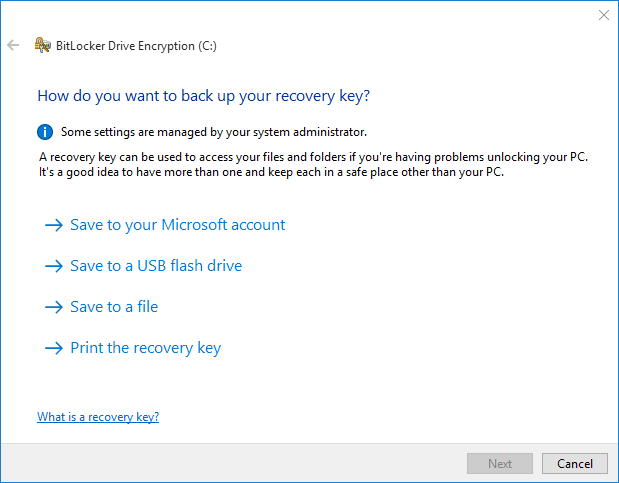The image size is (619, 483).
Task: Click arrow icon beside Print the recovery key
Action: 54,348
